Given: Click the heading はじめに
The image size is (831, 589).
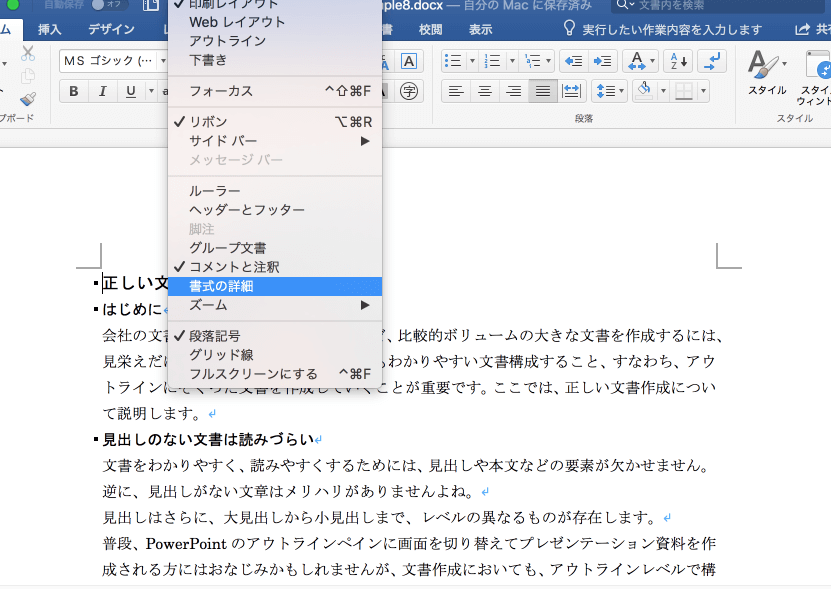Looking at the screenshot, I should click(132, 310).
